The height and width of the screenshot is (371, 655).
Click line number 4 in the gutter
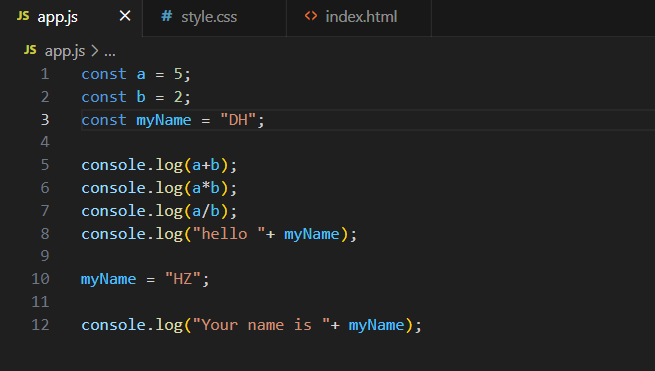45,142
